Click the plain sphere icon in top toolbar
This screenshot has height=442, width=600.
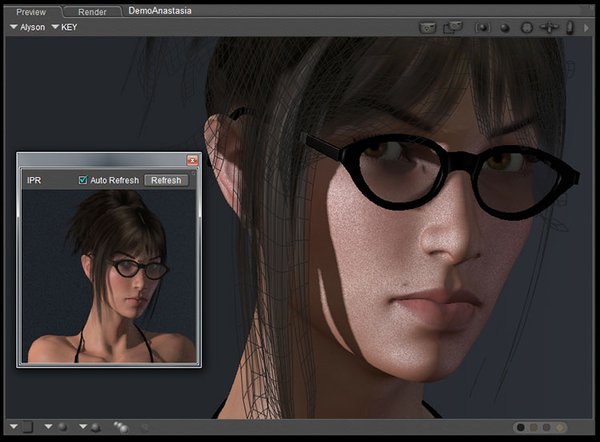pos(505,28)
